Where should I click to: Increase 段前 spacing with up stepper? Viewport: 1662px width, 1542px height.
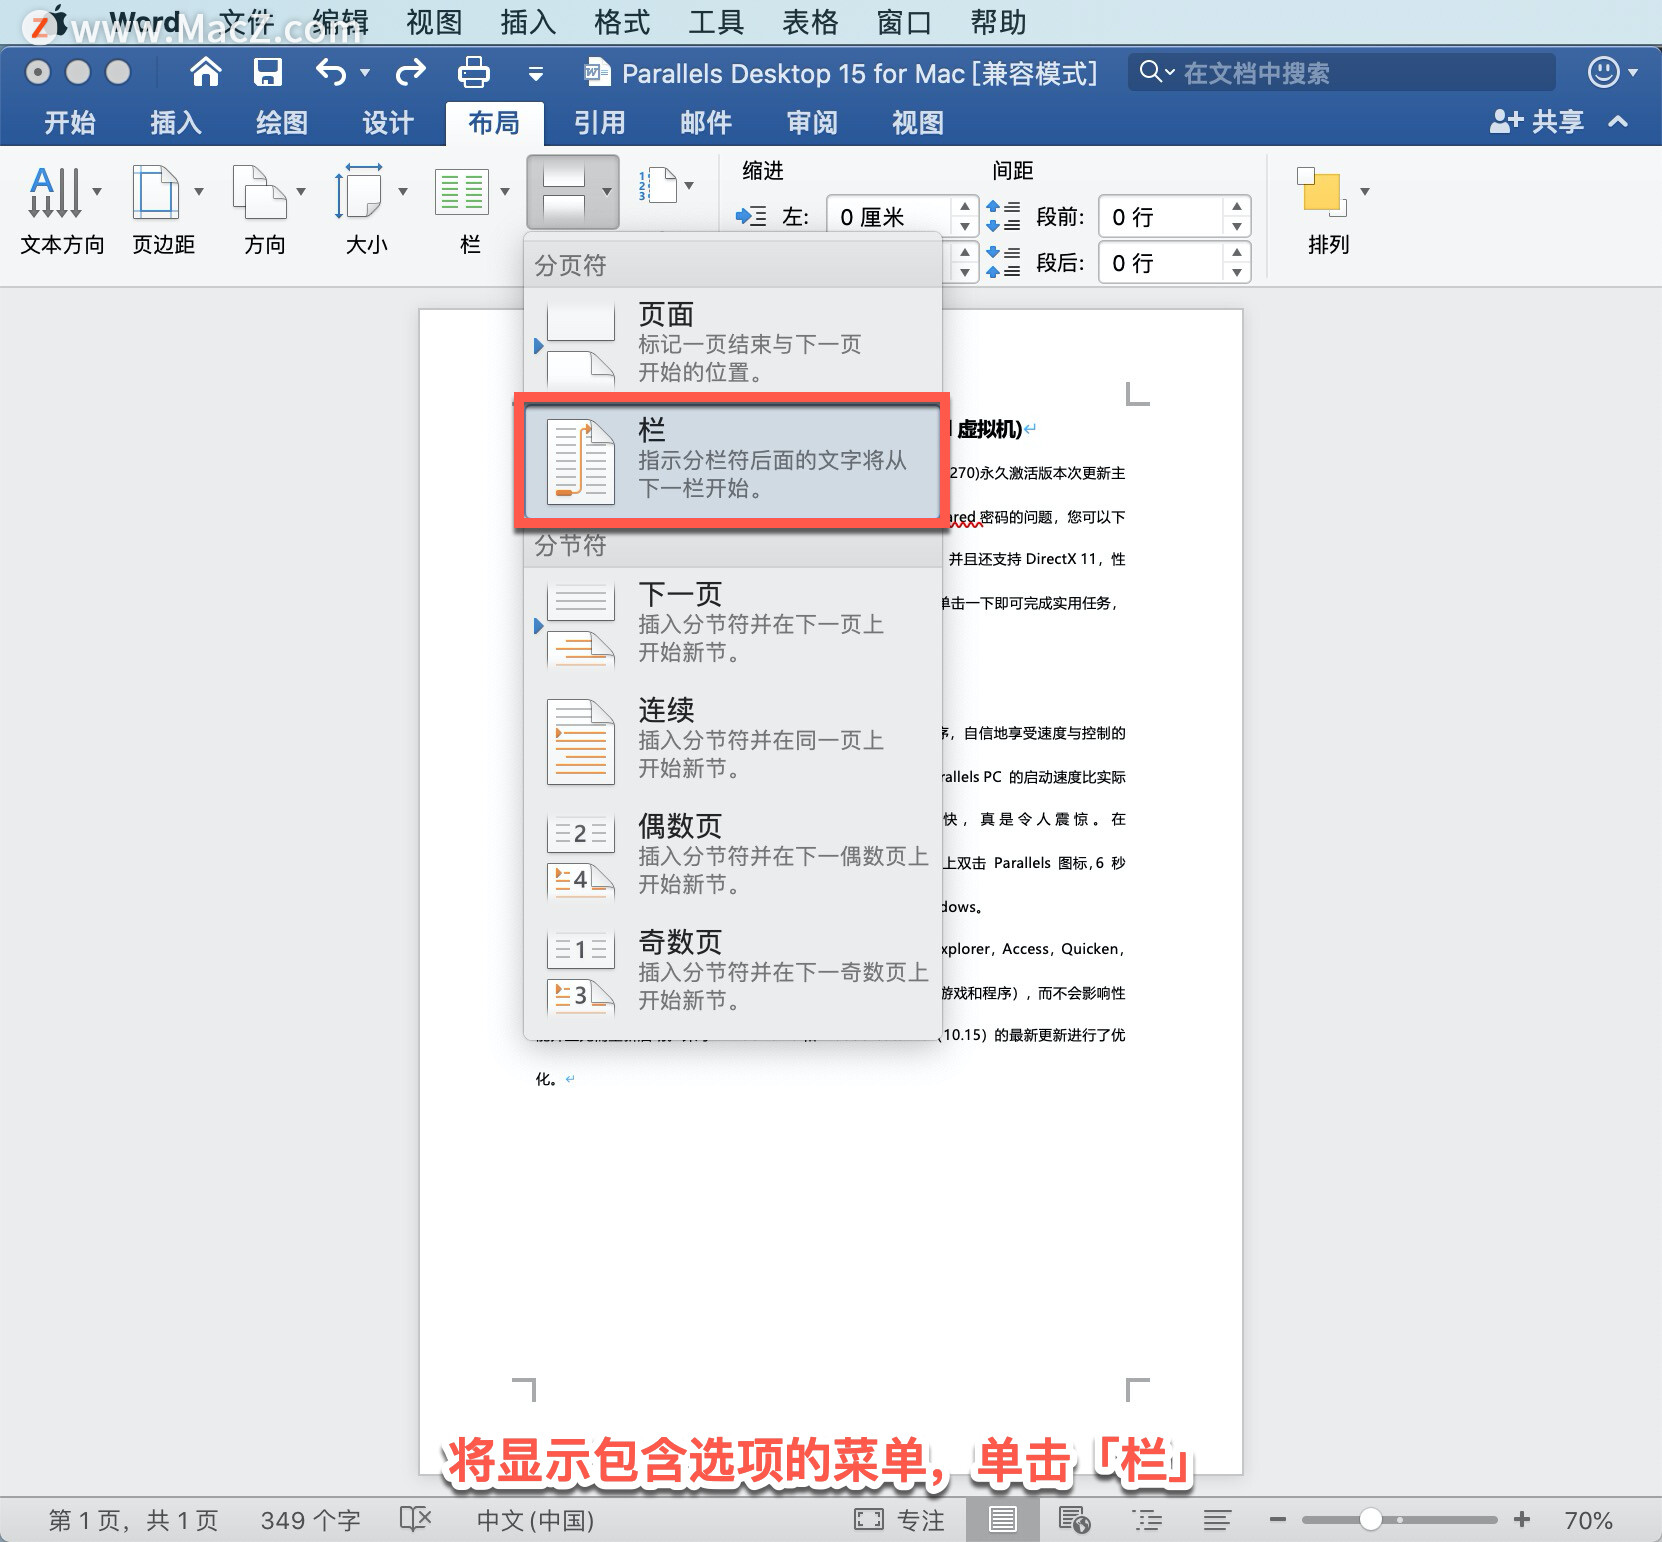tap(1237, 206)
